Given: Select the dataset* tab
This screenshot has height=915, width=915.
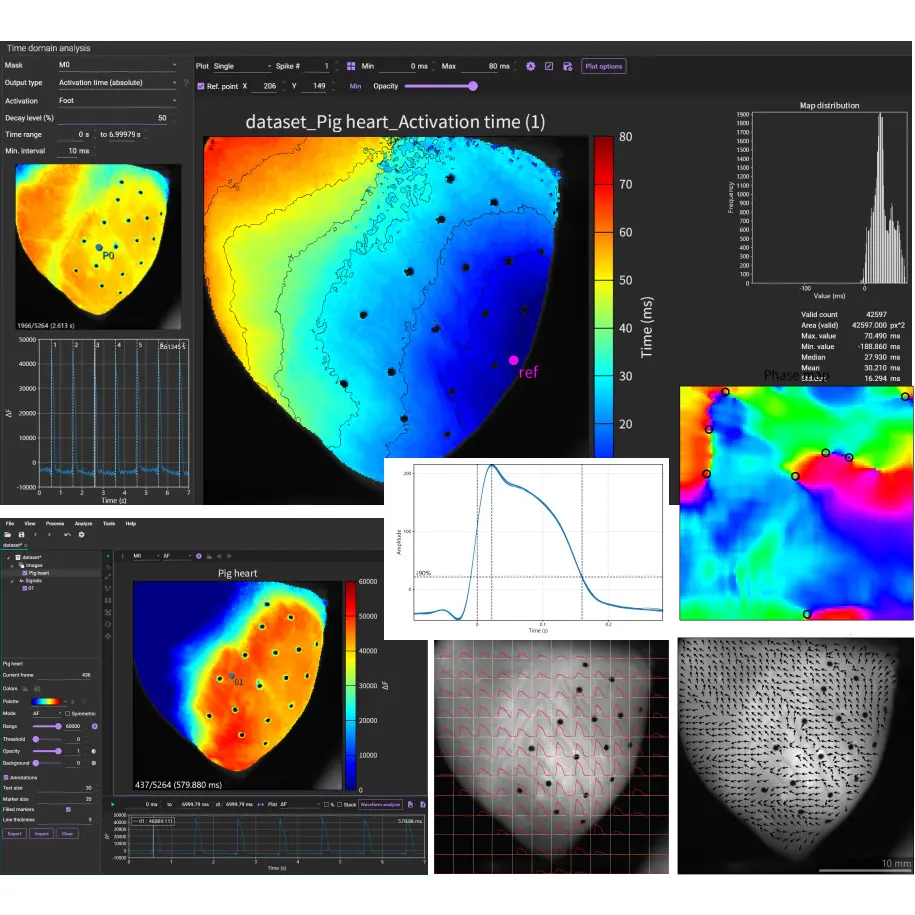Looking at the screenshot, I should point(12,545).
